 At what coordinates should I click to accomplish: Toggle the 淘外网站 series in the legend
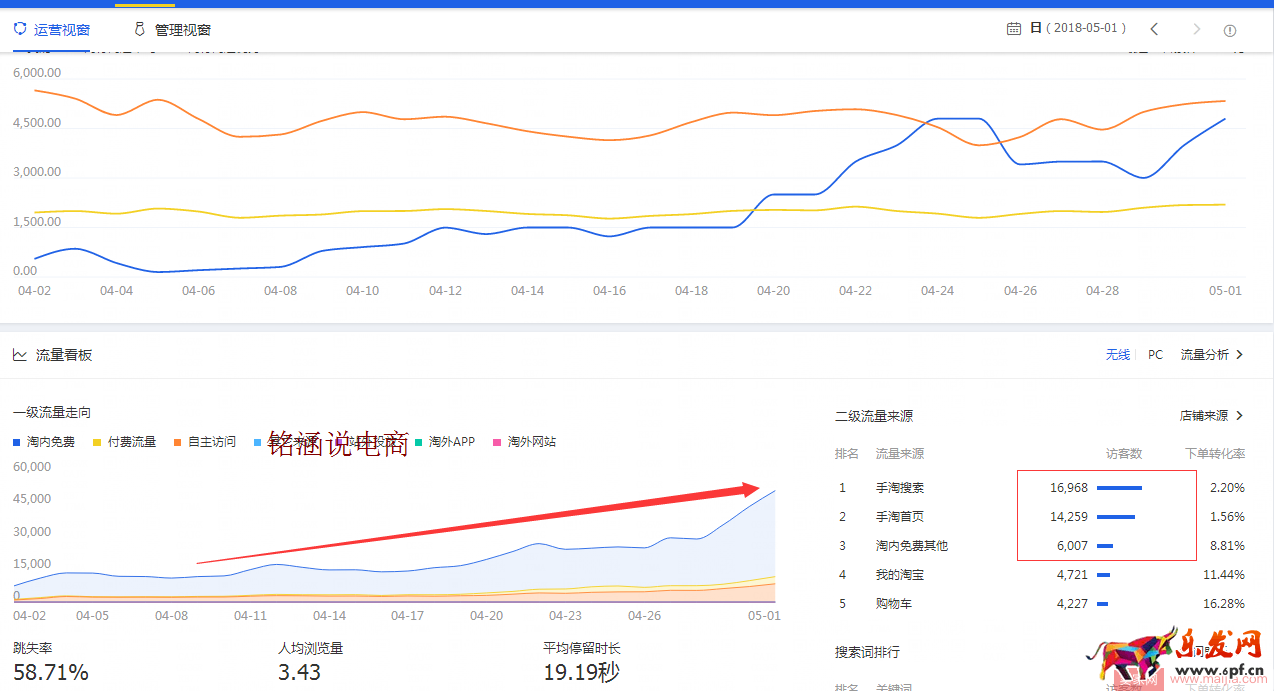pyautogui.click(x=530, y=441)
